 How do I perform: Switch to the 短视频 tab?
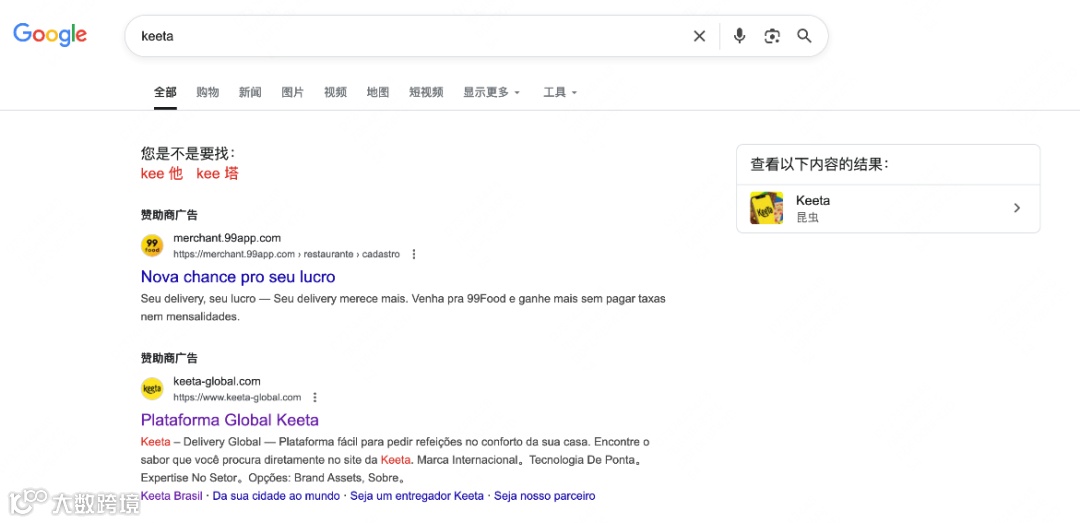coord(426,92)
